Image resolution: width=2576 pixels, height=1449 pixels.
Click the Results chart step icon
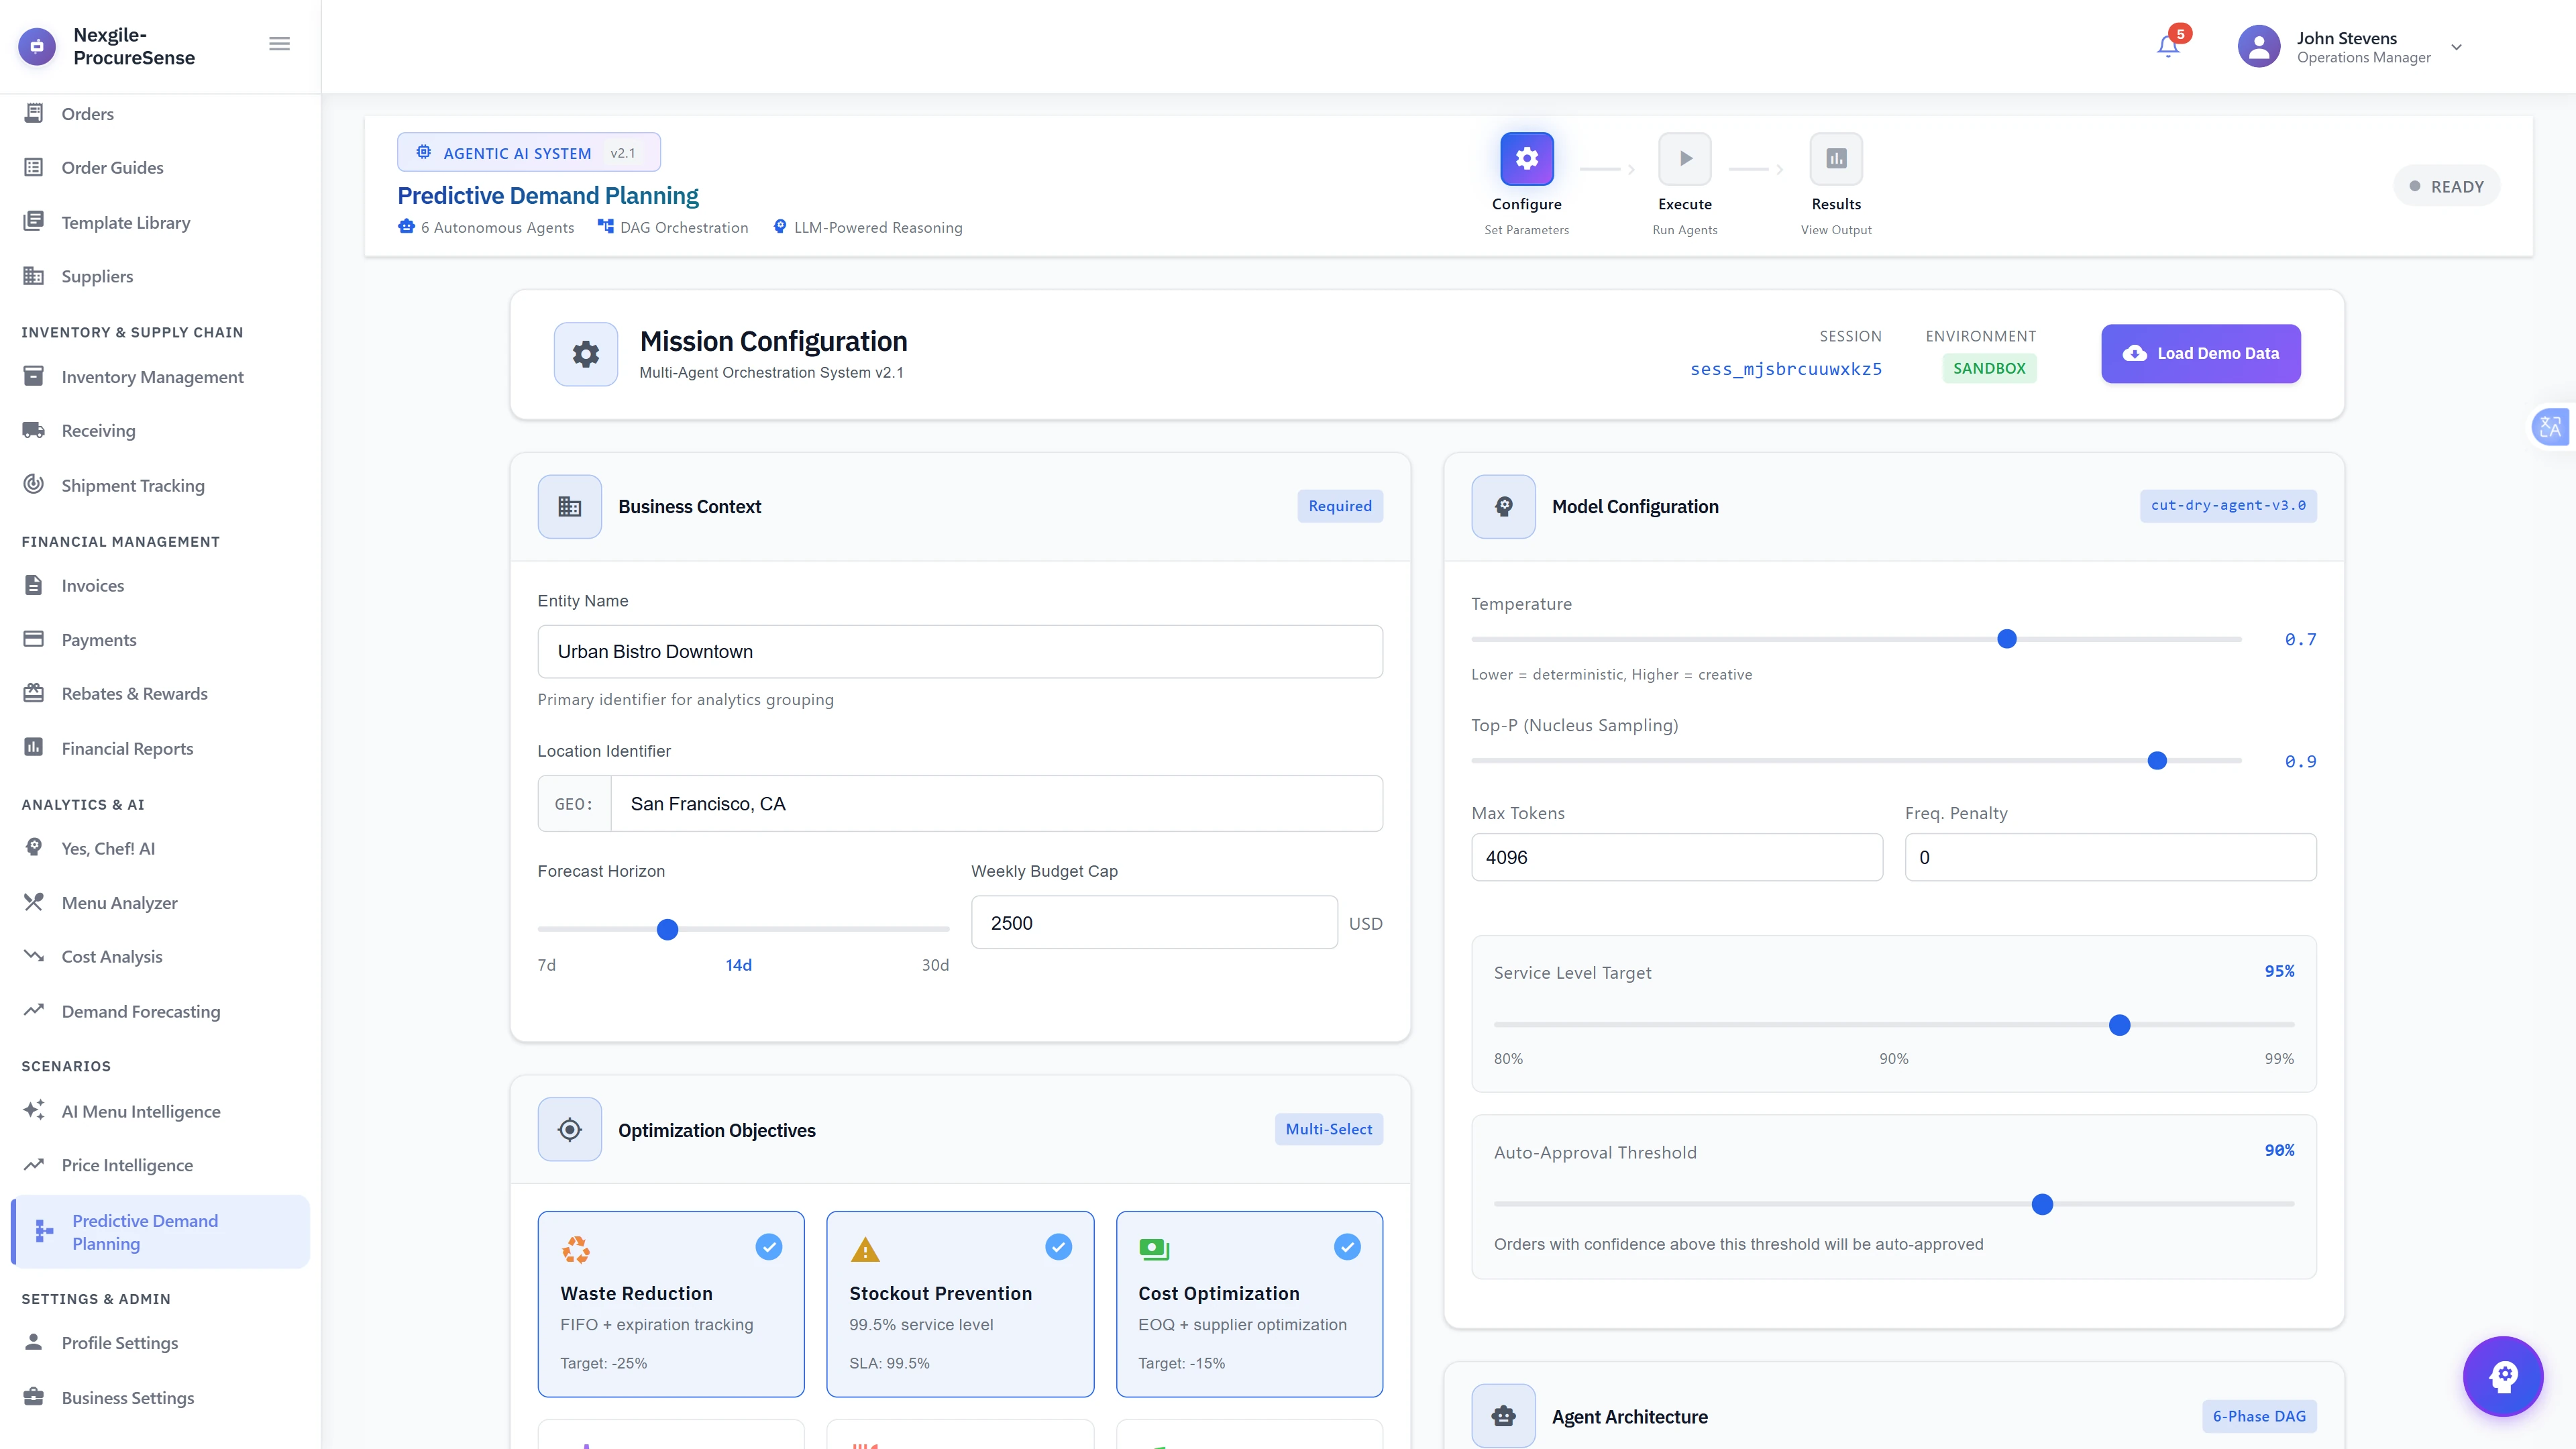[x=1836, y=158]
